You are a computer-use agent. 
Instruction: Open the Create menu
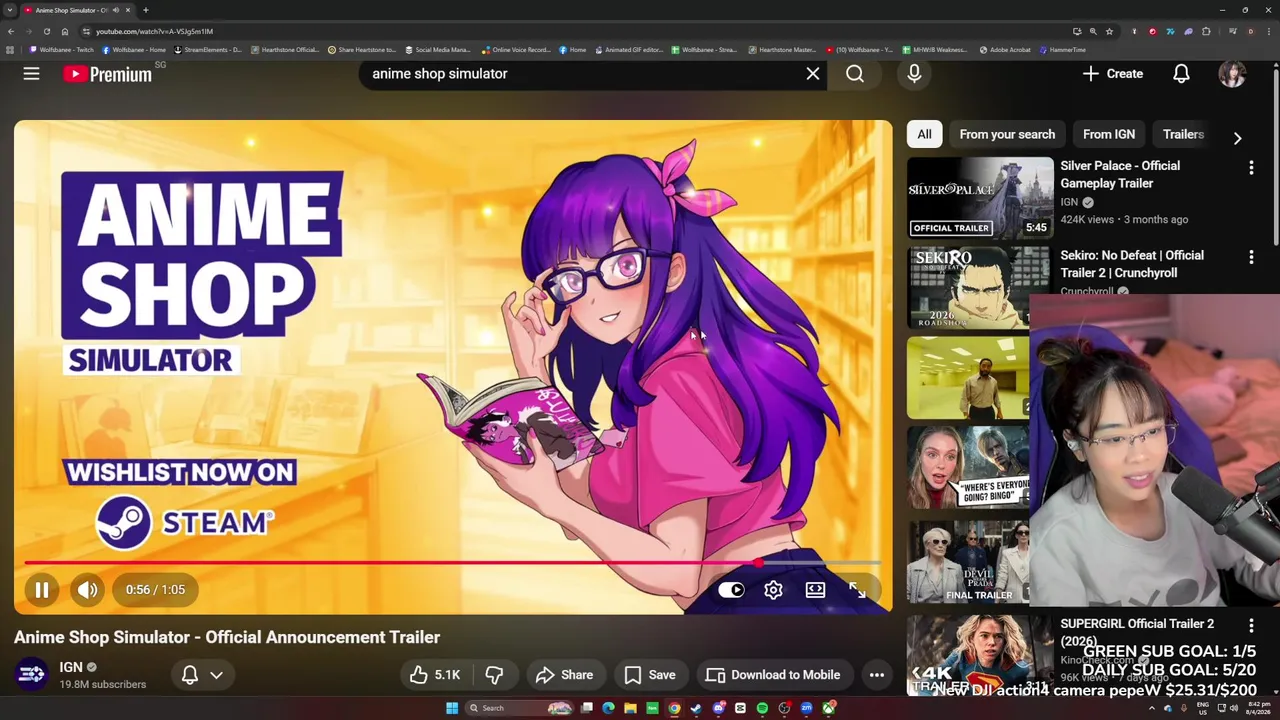point(1112,73)
